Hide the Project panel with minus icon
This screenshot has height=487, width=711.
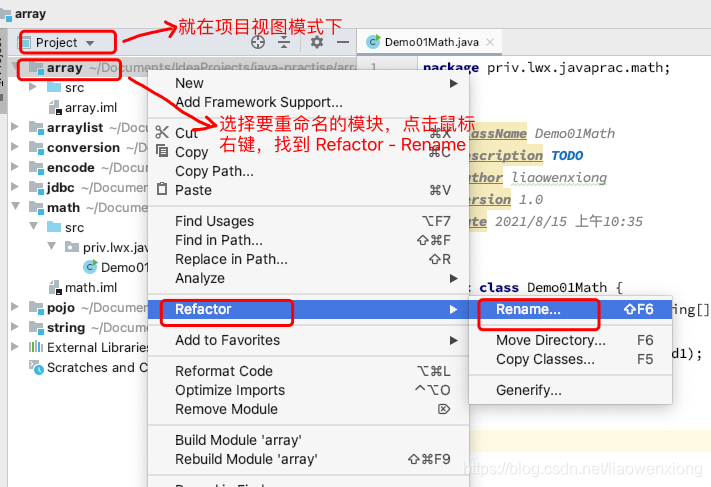[343, 42]
